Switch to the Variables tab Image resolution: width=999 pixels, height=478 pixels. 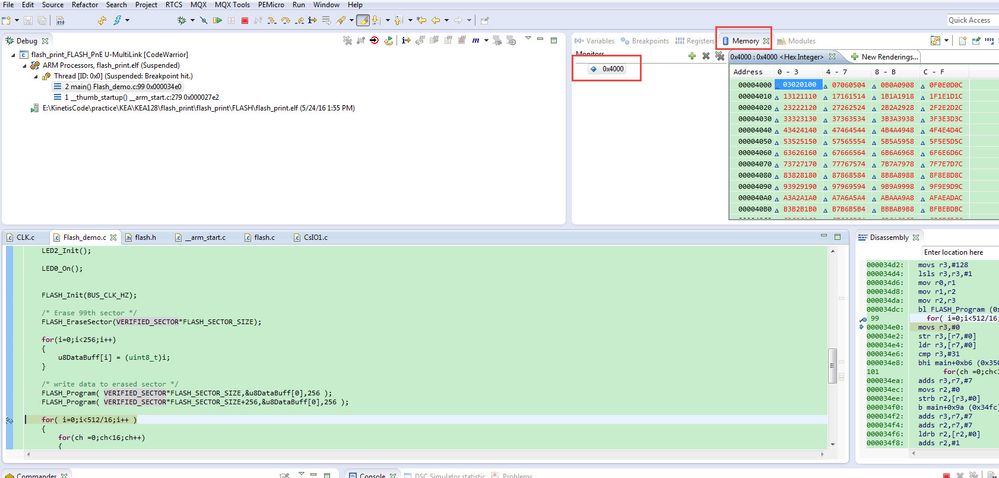(594, 41)
